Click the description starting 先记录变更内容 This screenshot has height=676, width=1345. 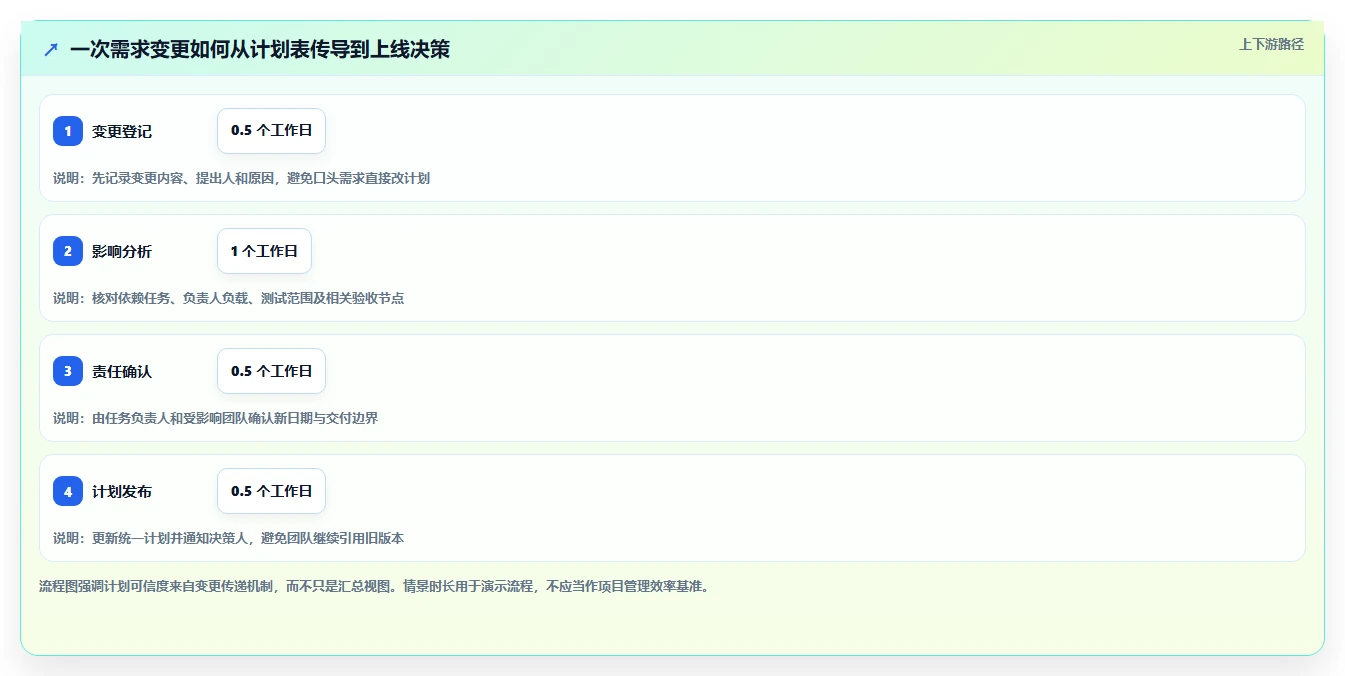242,178
